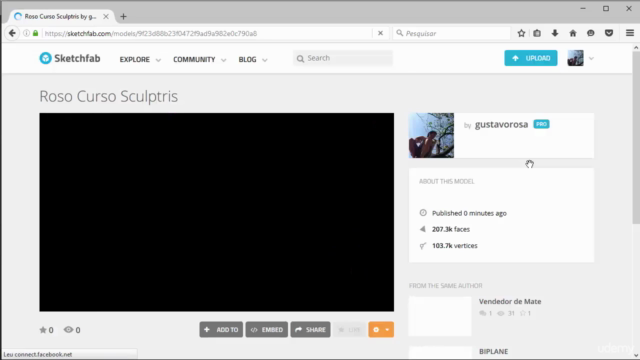Open the user account dropdown arrow
Image resolution: width=640 pixels, height=360 pixels.
point(591,58)
